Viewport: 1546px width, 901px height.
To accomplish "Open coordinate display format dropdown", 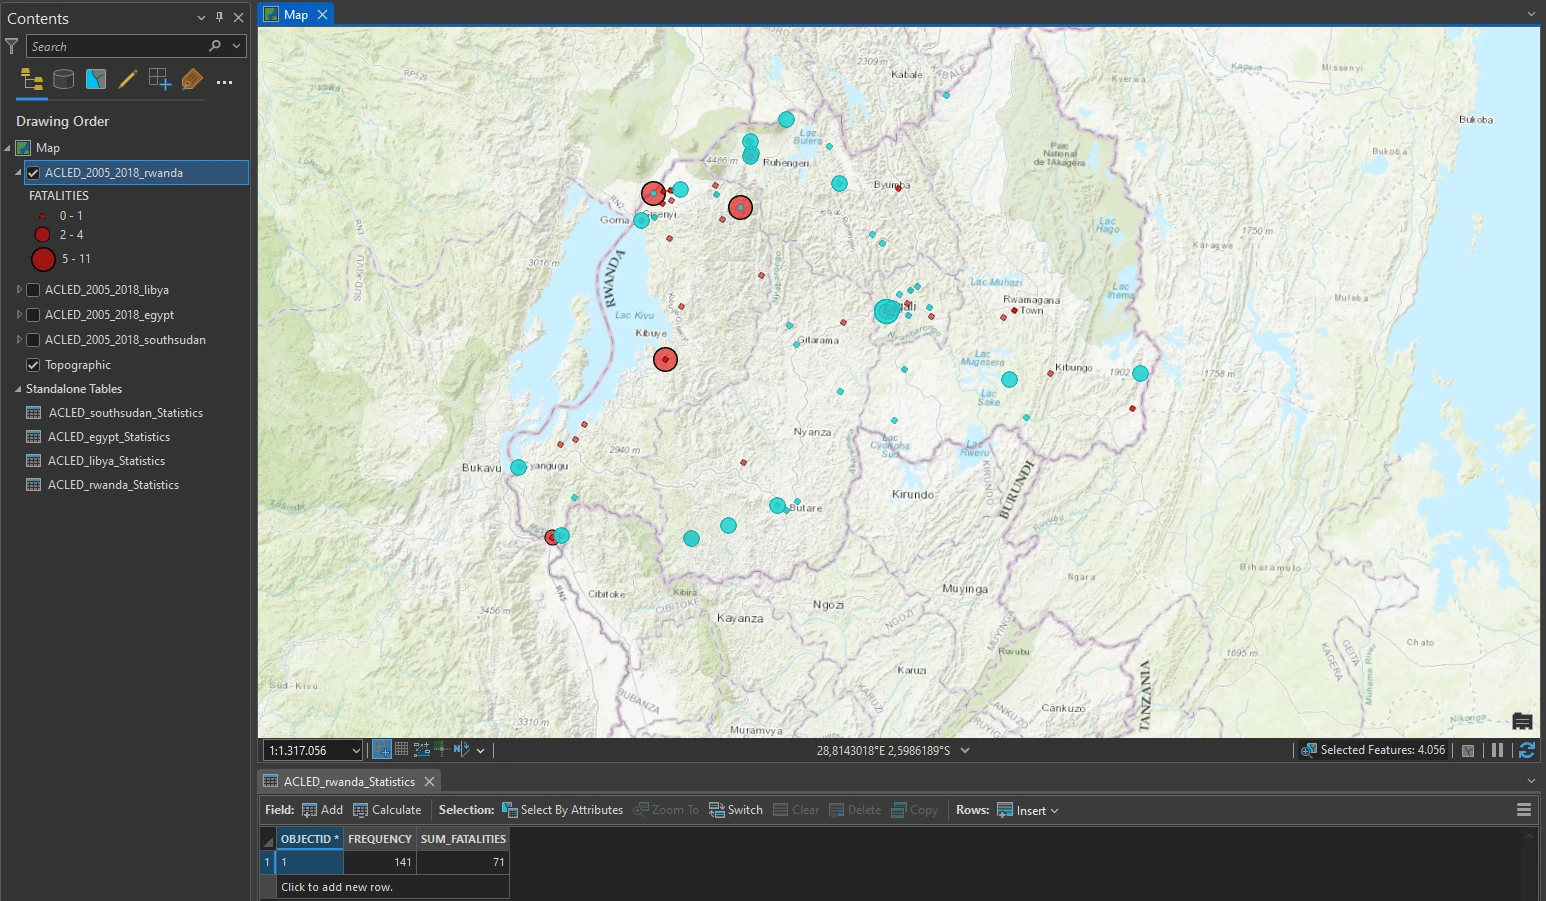I will (965, 750).
